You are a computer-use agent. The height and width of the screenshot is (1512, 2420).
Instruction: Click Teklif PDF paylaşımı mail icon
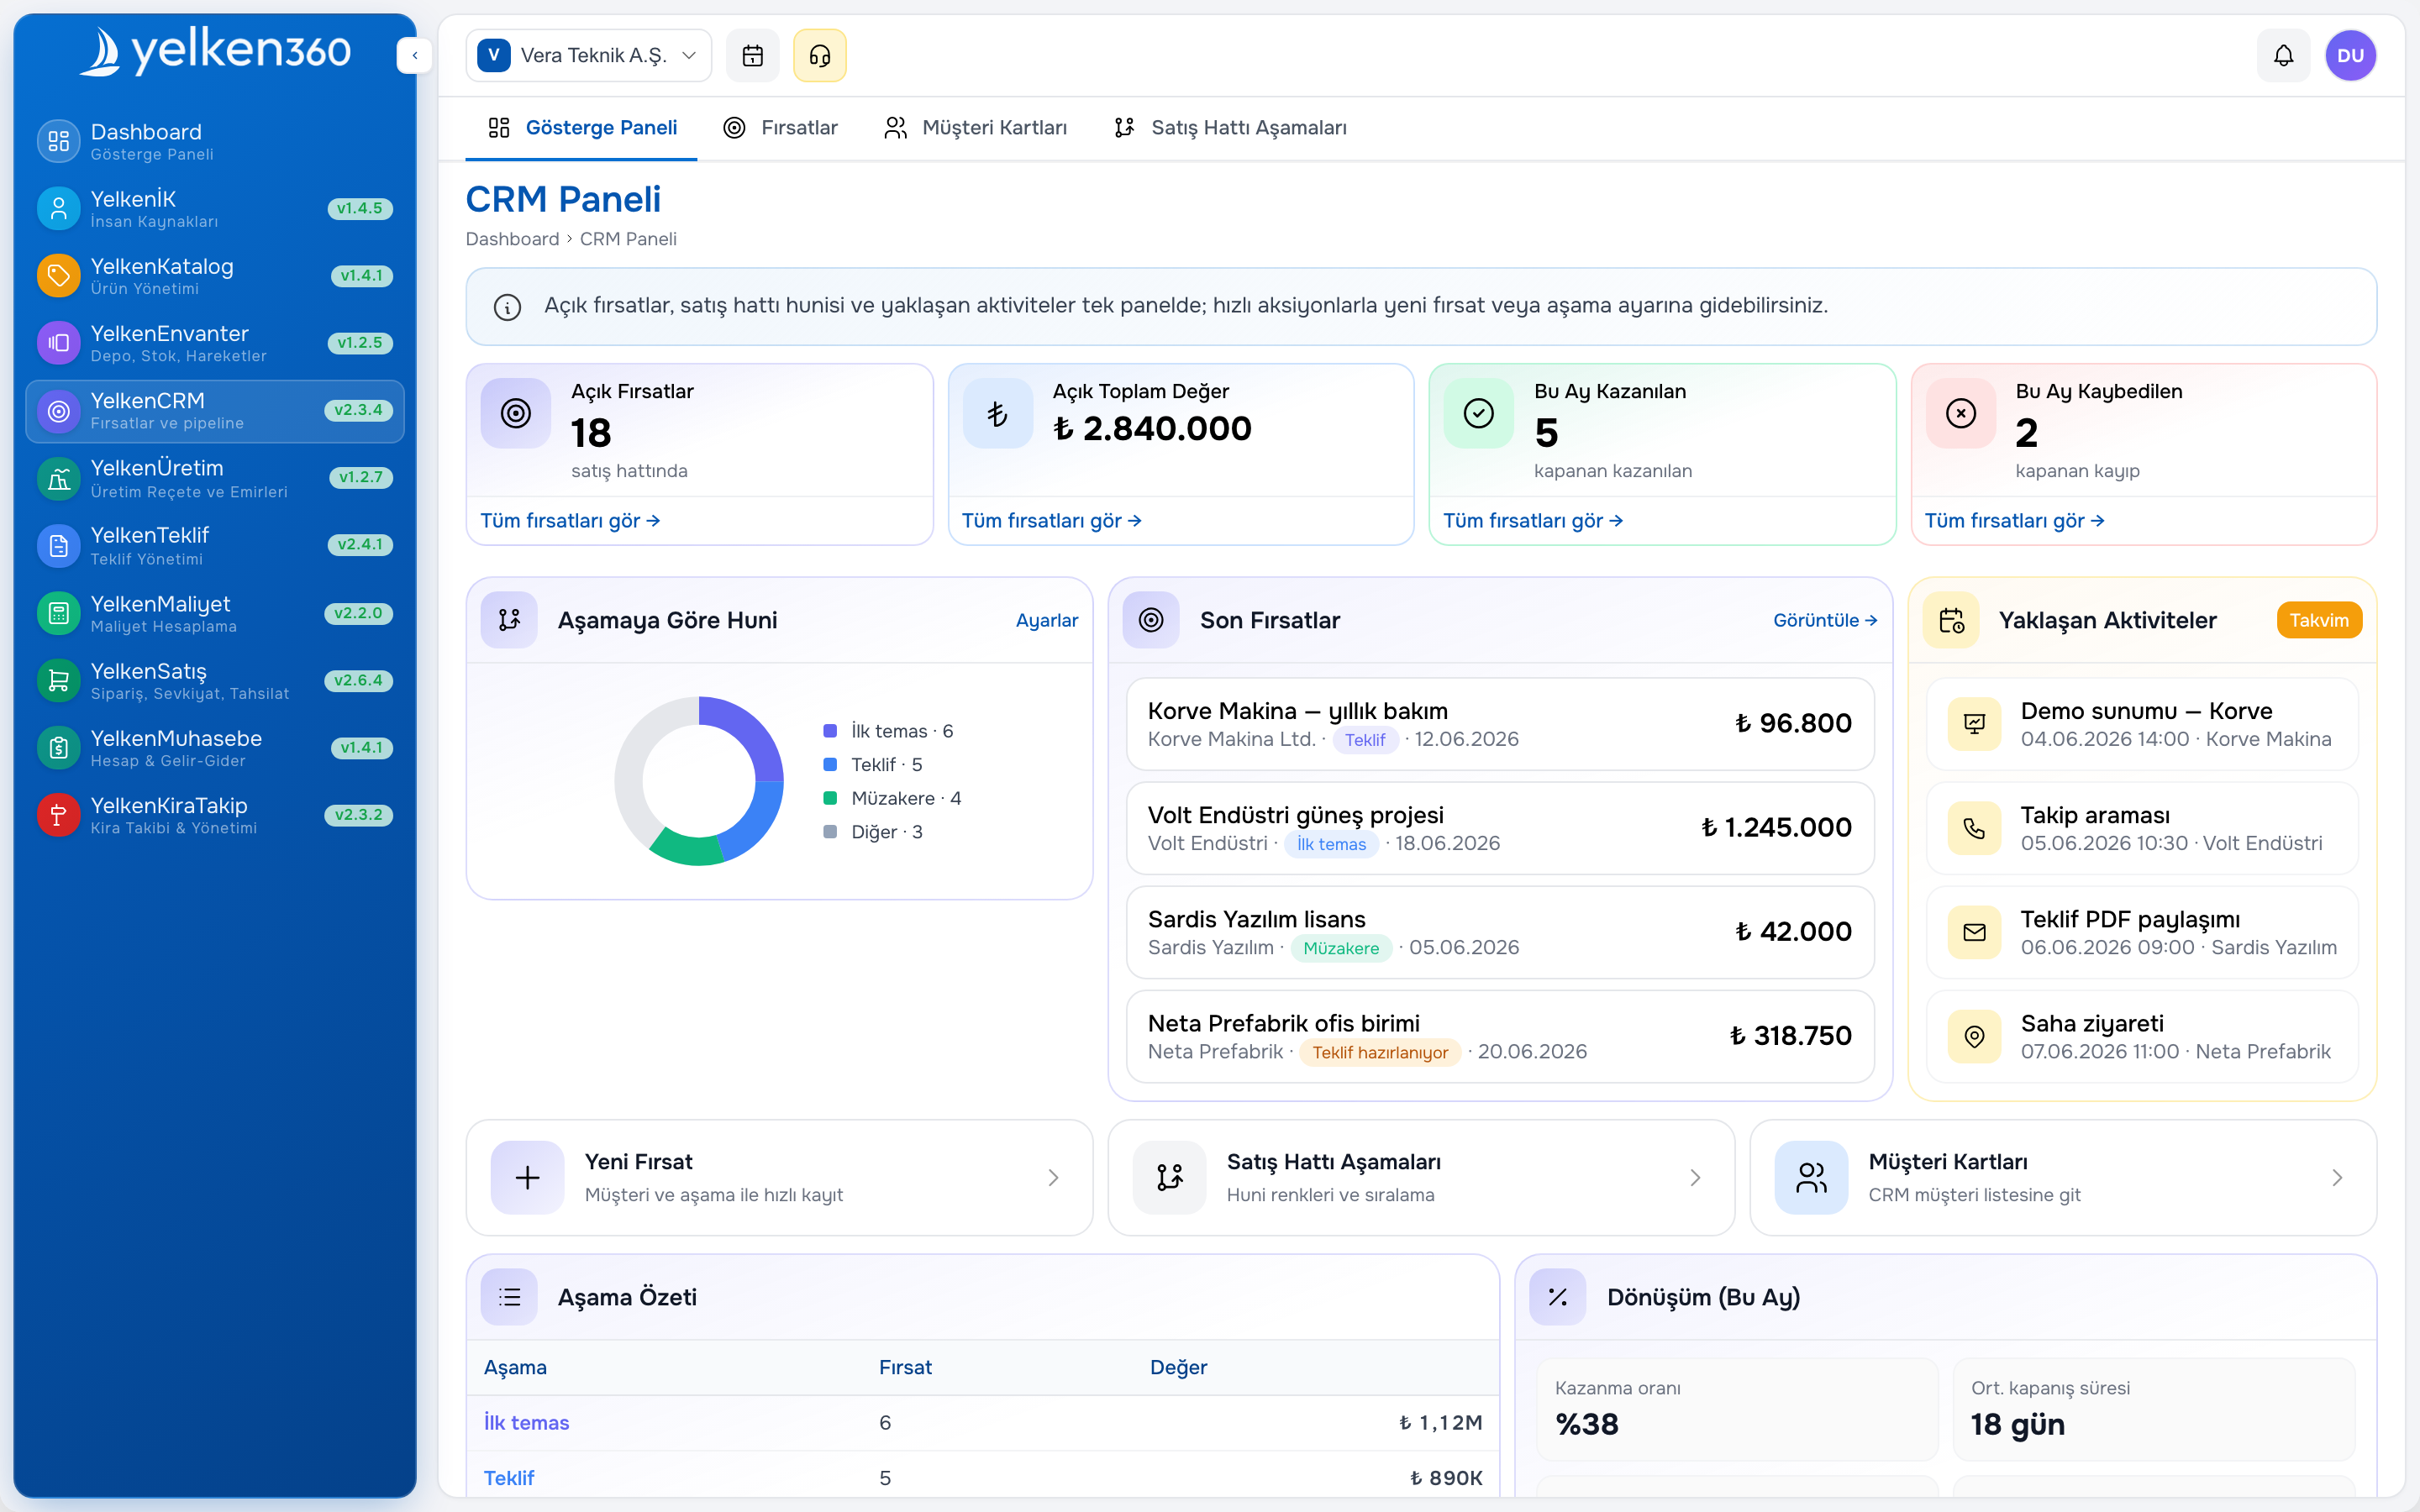[x=1974, y=932]
